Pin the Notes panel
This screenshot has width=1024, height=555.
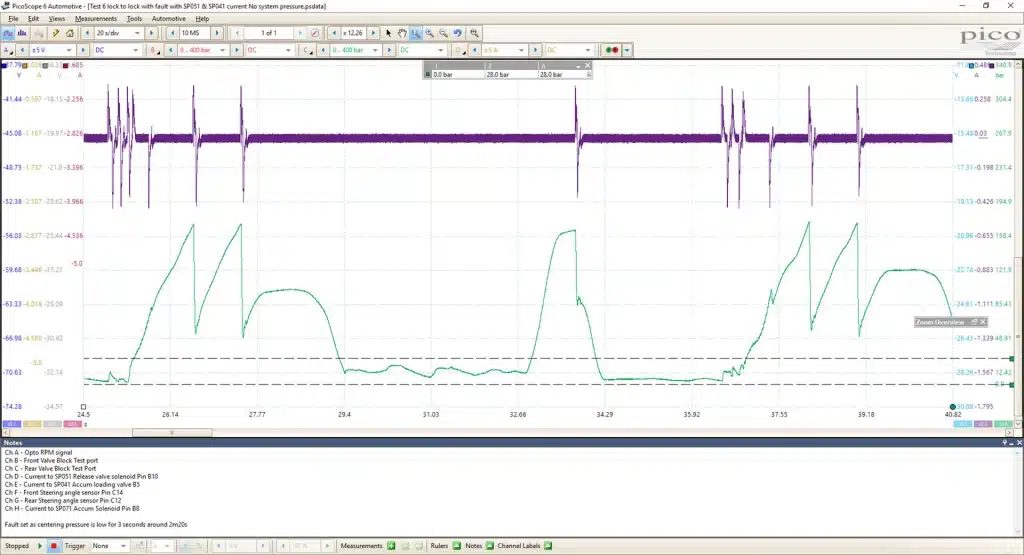pos(1006,443)
